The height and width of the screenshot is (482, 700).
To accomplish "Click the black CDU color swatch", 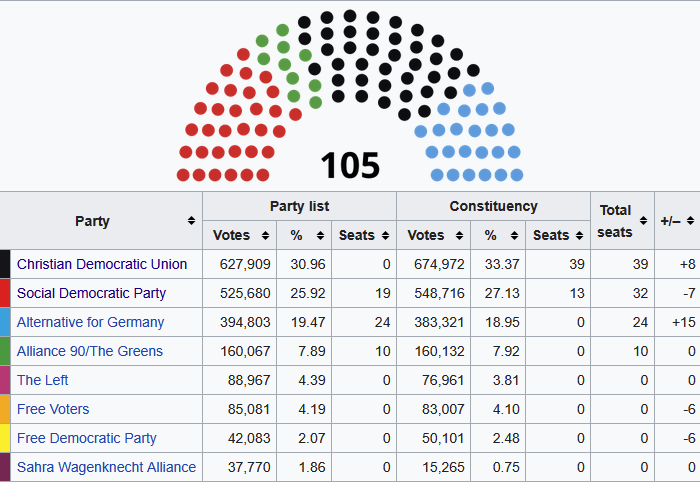I will click(x=5, y=264).
